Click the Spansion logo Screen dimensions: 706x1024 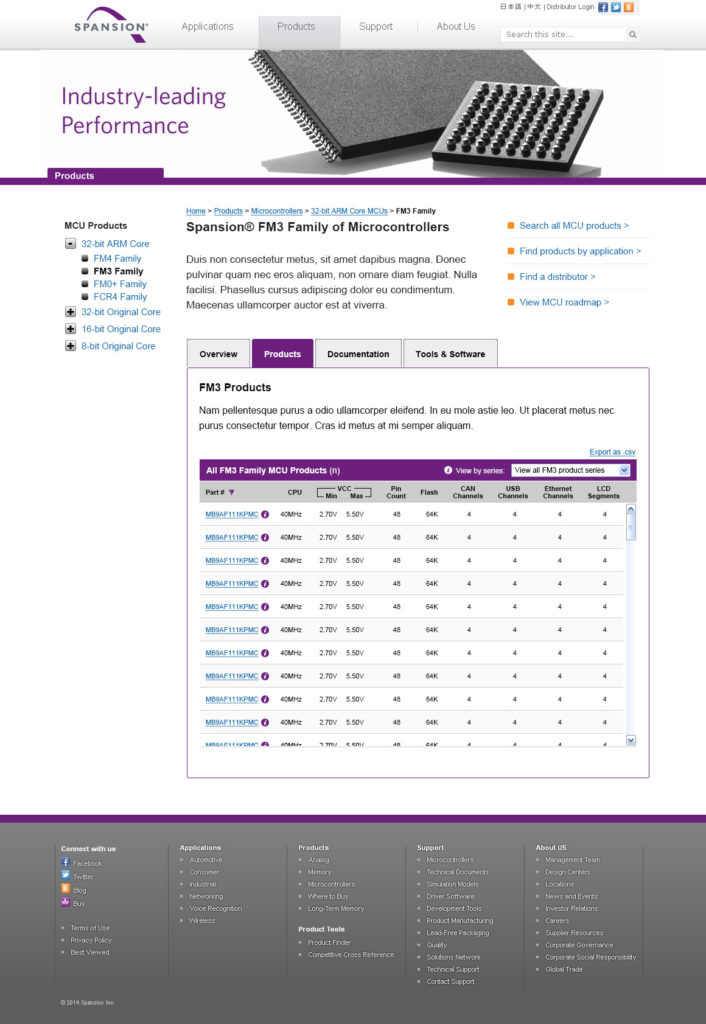[111, 24]
